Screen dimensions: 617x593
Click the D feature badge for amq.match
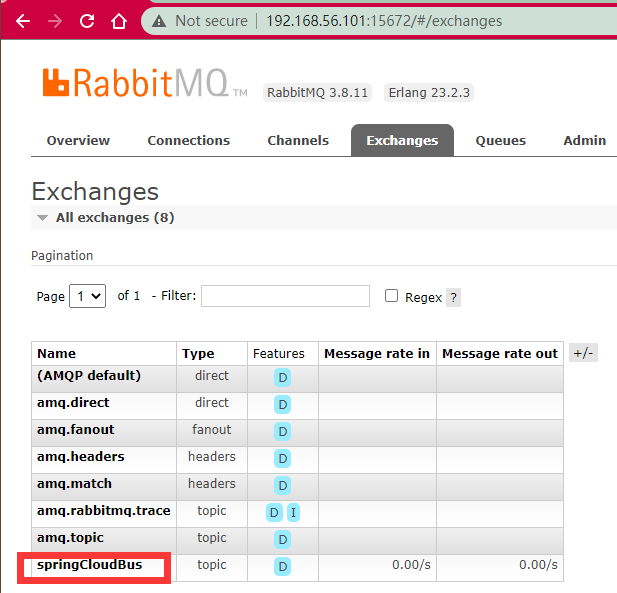(283, 486)
